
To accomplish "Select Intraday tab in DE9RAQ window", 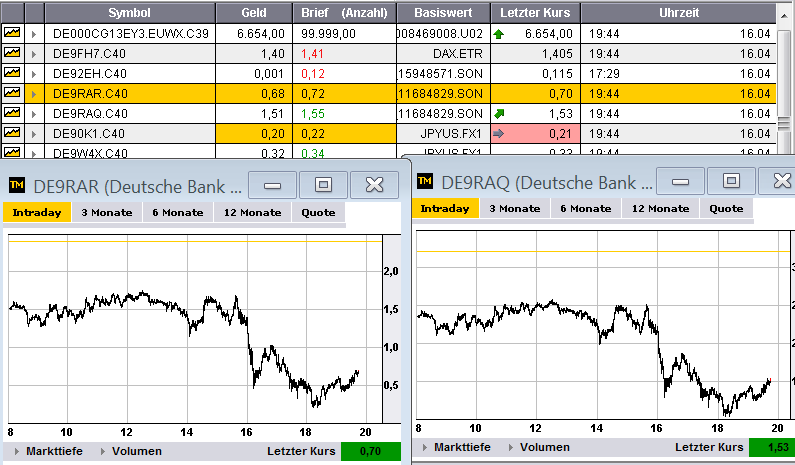I will coord(445,208).
